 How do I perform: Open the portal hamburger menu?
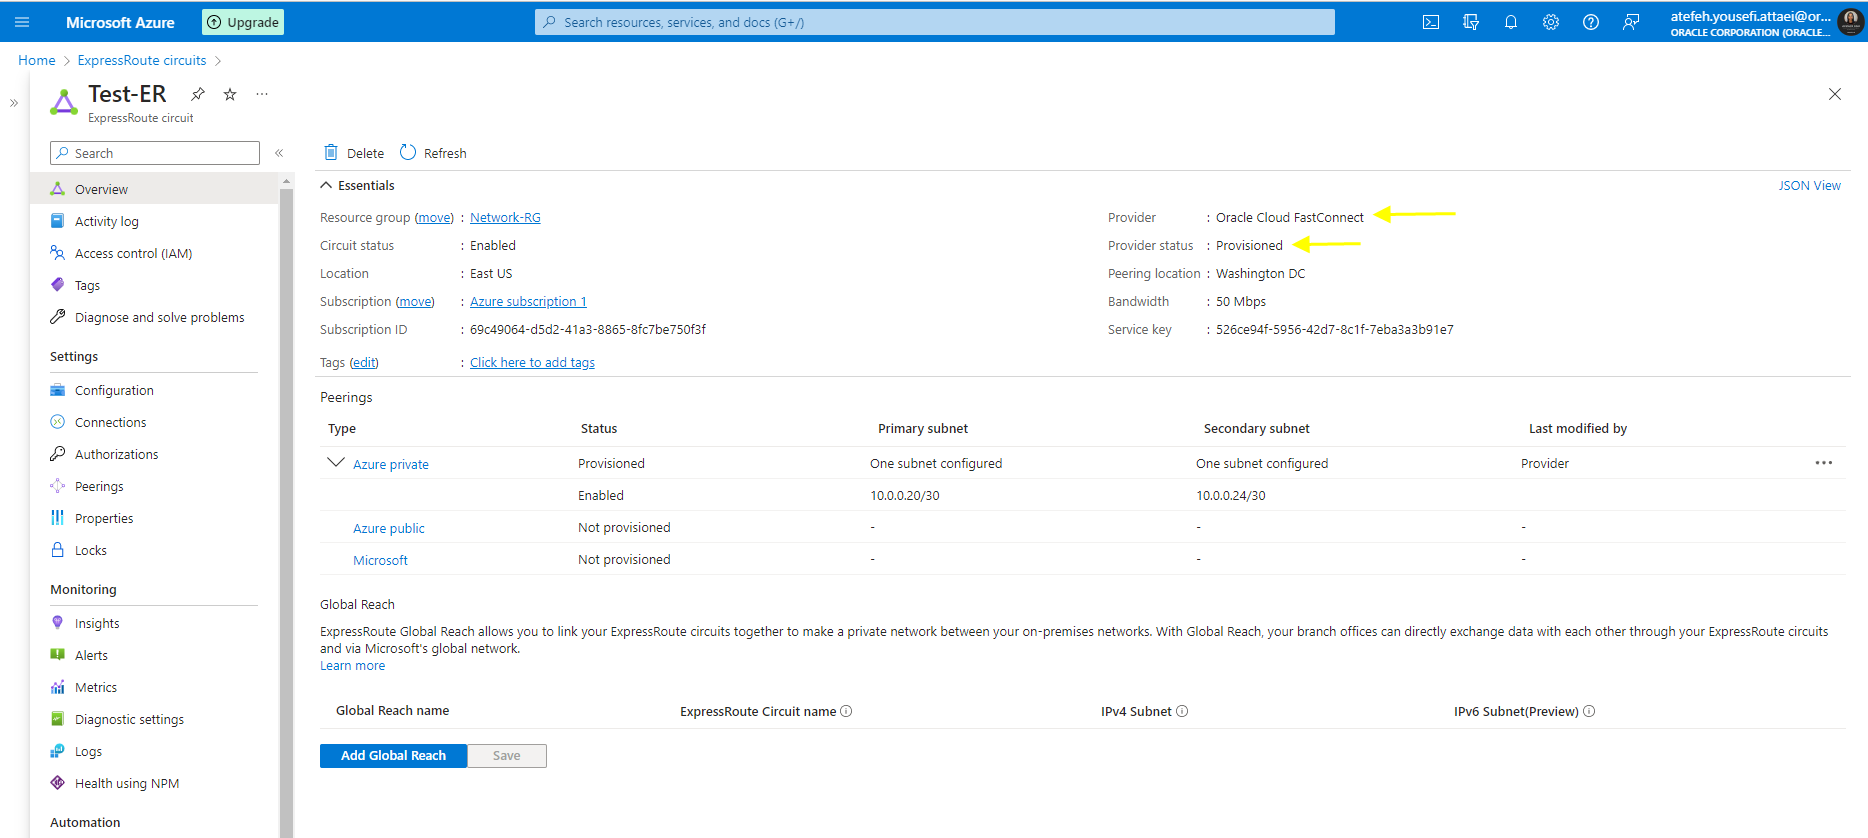[22, 22]
